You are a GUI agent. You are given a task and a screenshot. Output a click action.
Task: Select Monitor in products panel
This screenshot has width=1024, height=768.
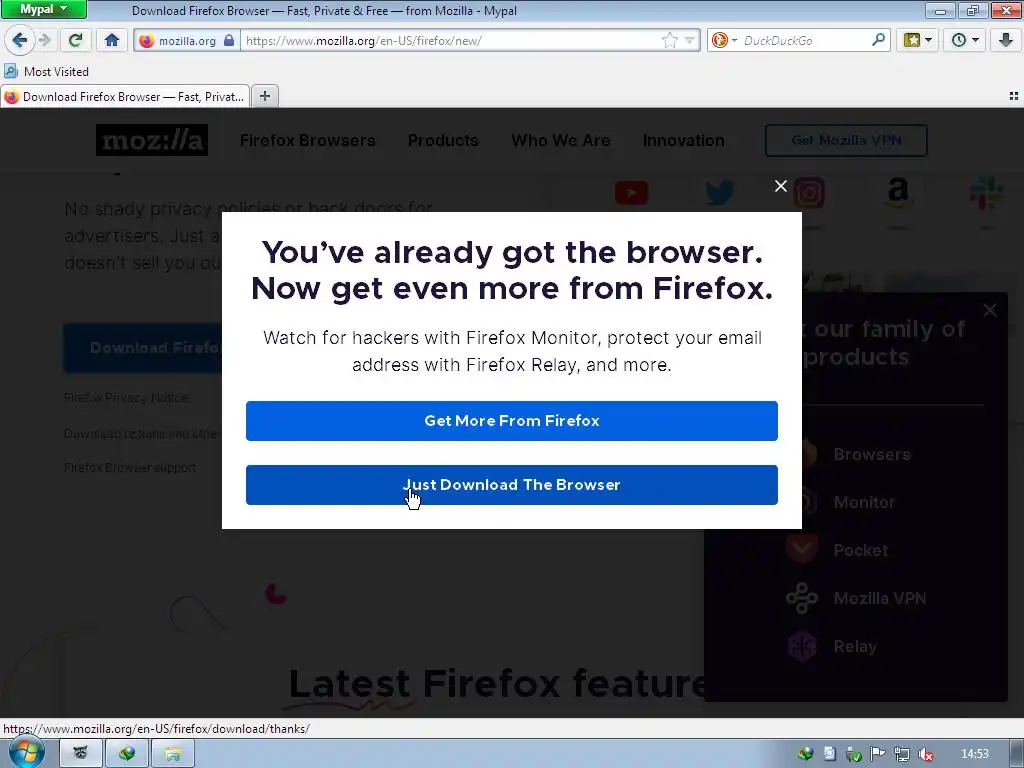864,502
